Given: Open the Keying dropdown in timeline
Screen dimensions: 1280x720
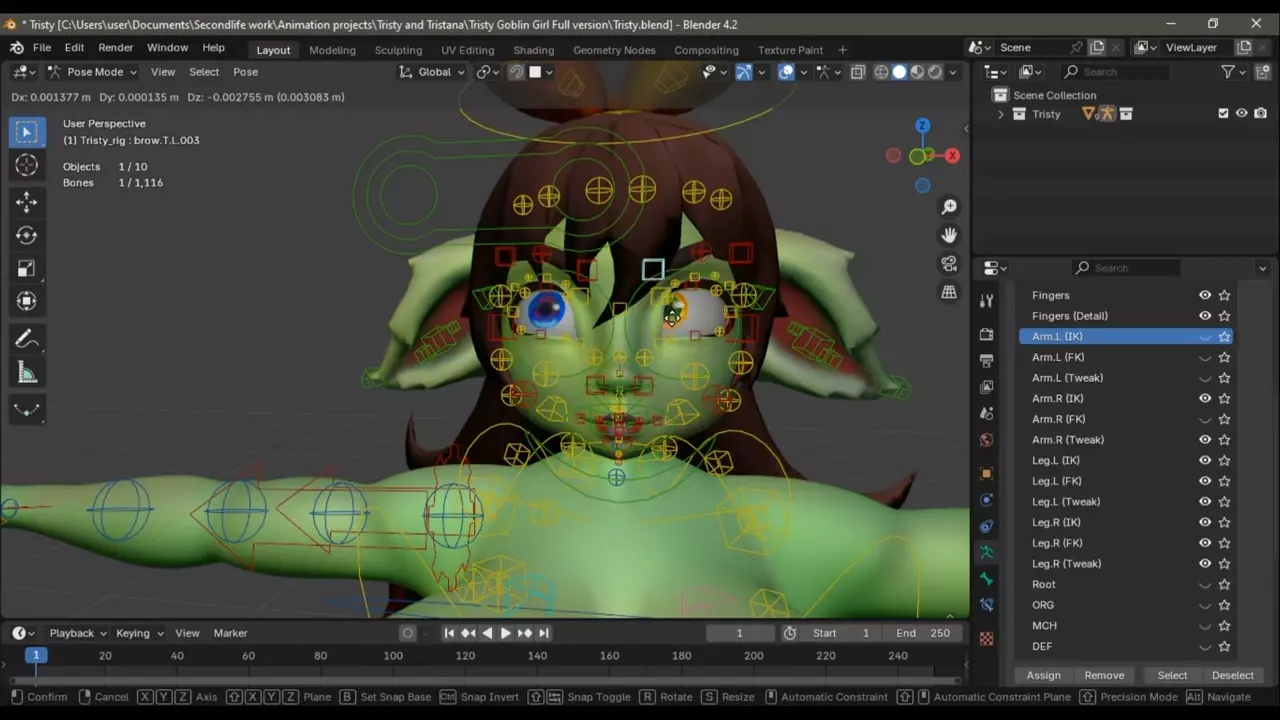Looking at the screenshot, I should [x=139, y=633].
